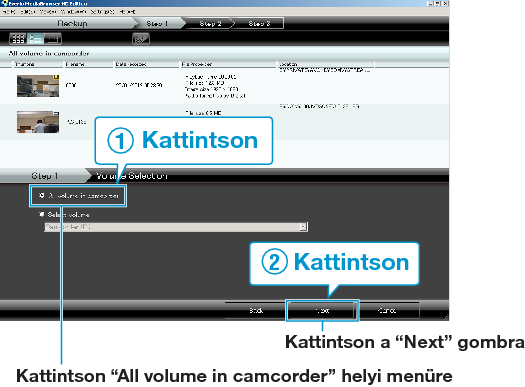Open the File menu
This screenshot has height=387, width=525.
click(9, 12)
